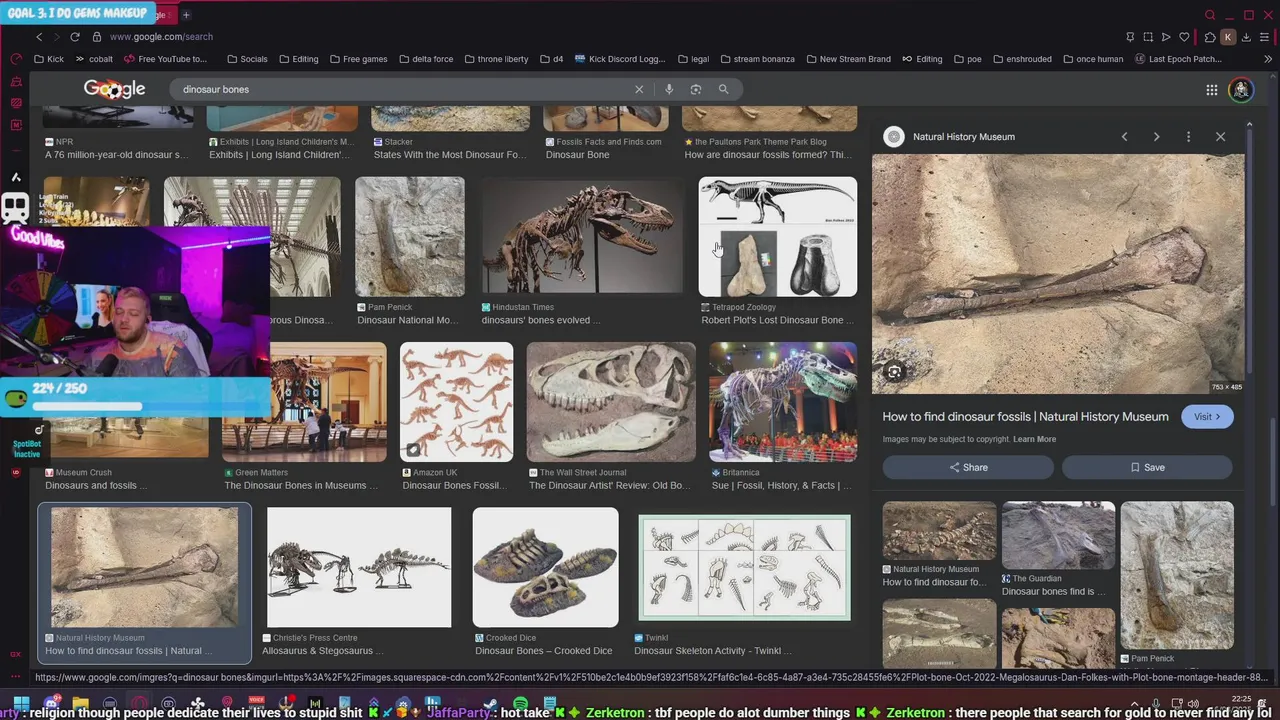The height and width of the screenshot is (720, 1280).
Task: Open Tetrapod Zoology Robert Plot's bone thumbnail
Action: click(778, 237)
